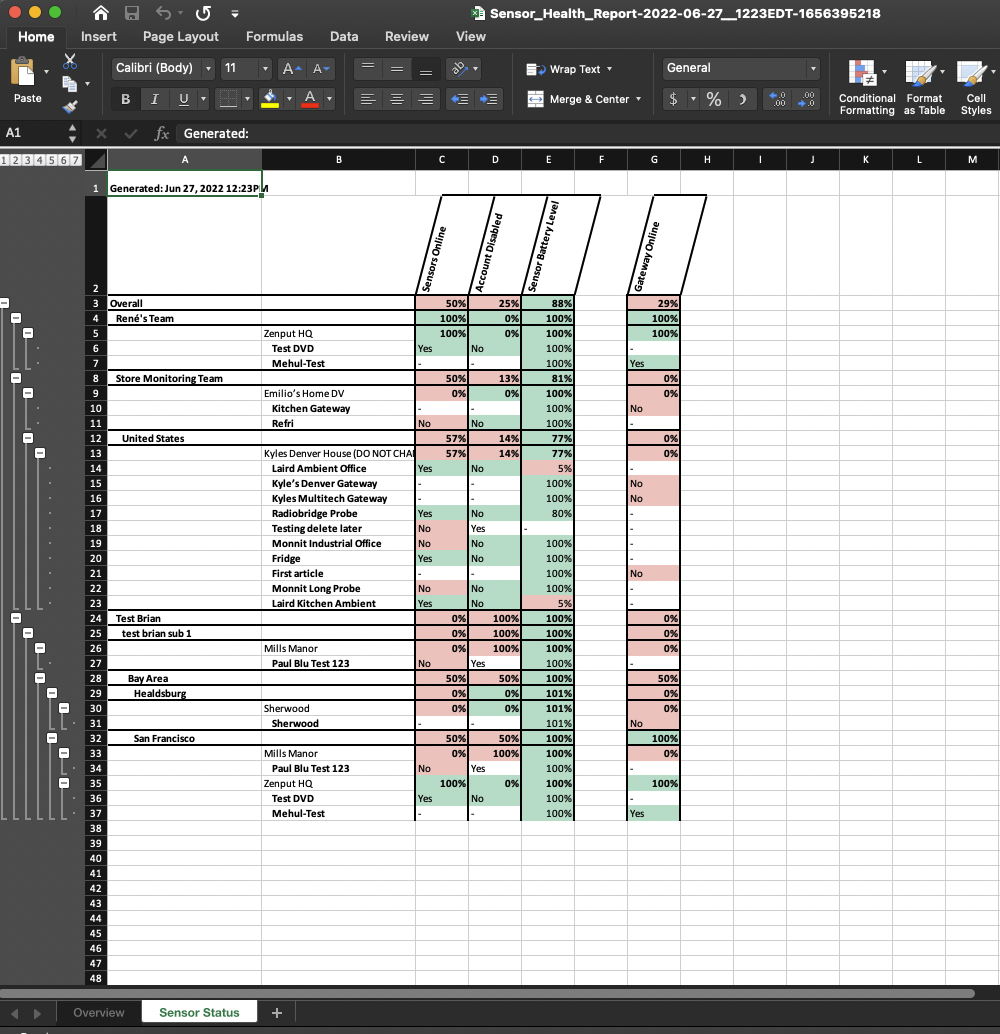Apply percent style to the selection

coord(714,99)
